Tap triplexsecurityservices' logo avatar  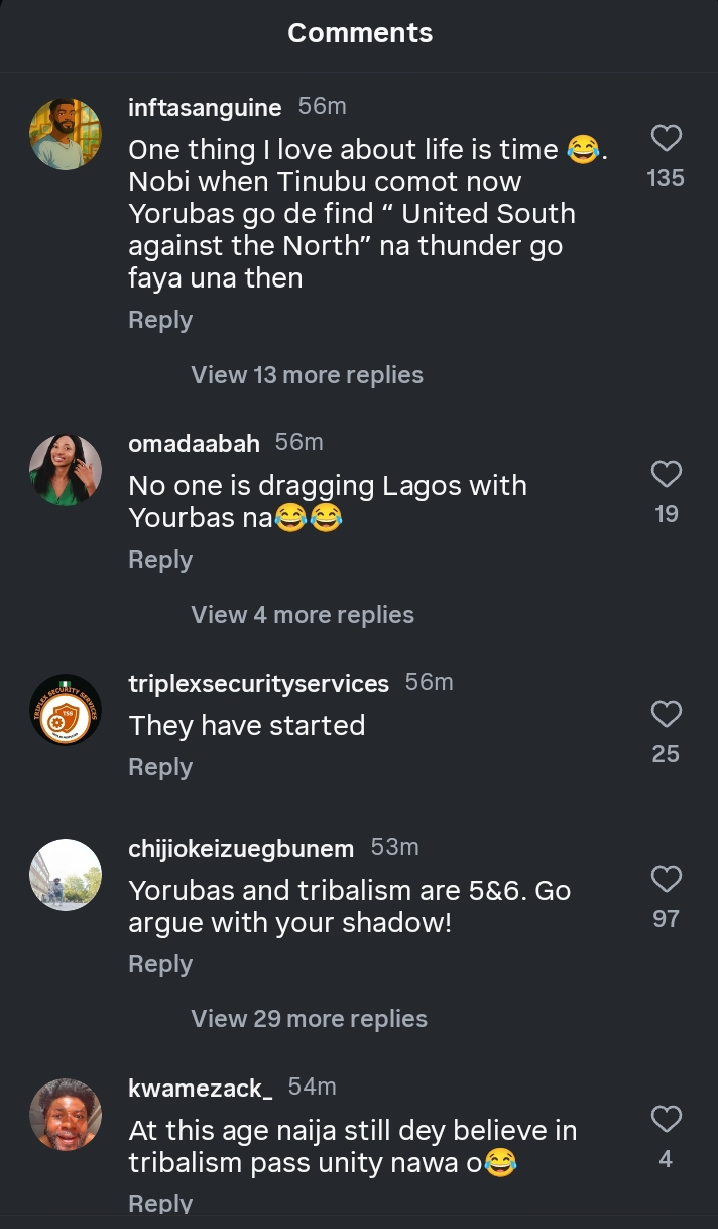[66, 710]
